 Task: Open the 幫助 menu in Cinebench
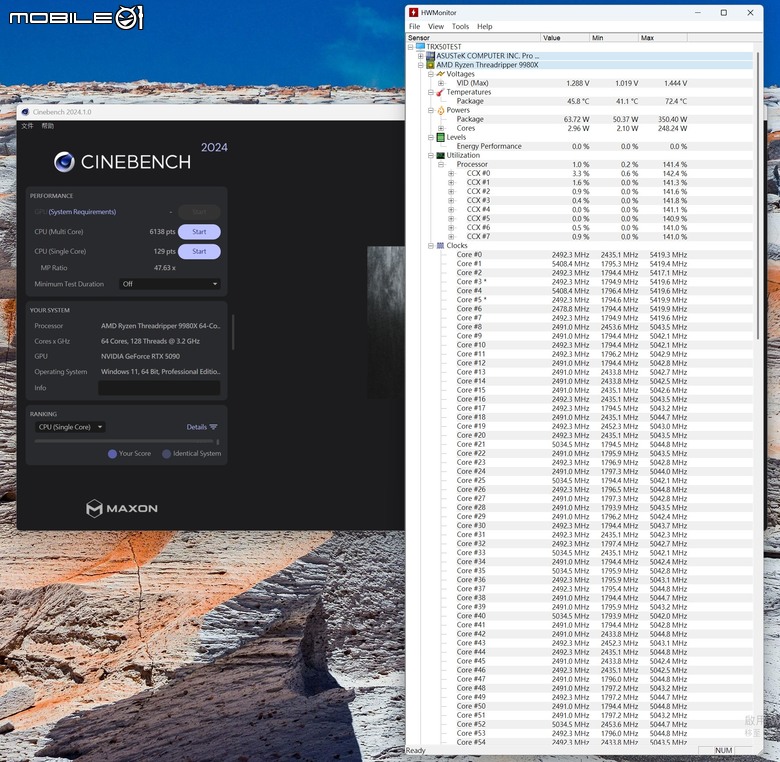tap(48, 126)
